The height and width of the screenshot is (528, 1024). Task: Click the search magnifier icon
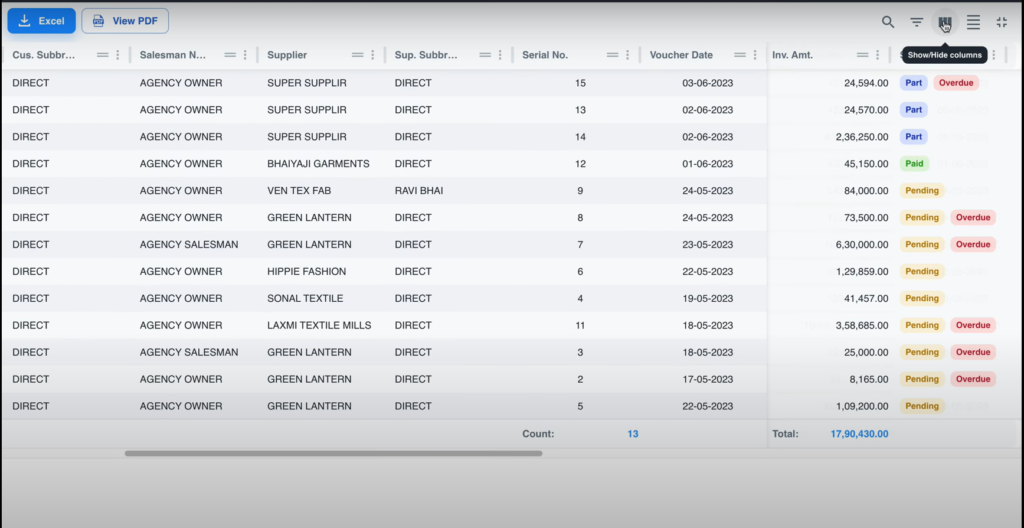click(887, 22)
